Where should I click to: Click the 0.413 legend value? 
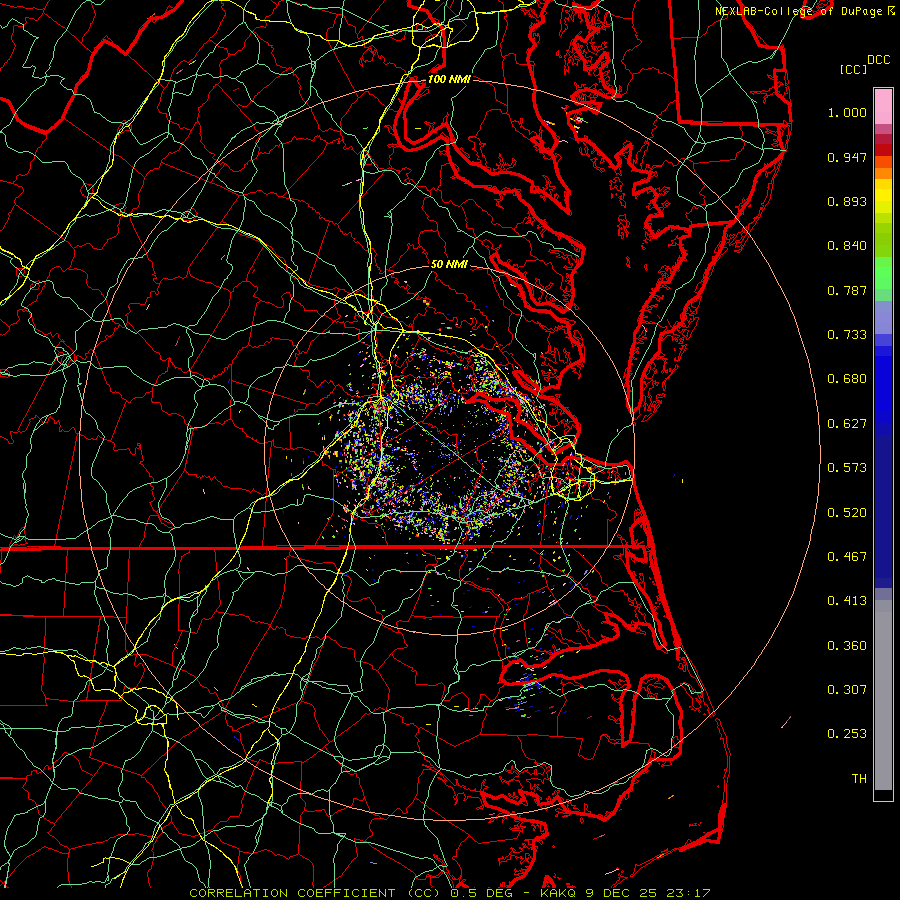(847, 601)
